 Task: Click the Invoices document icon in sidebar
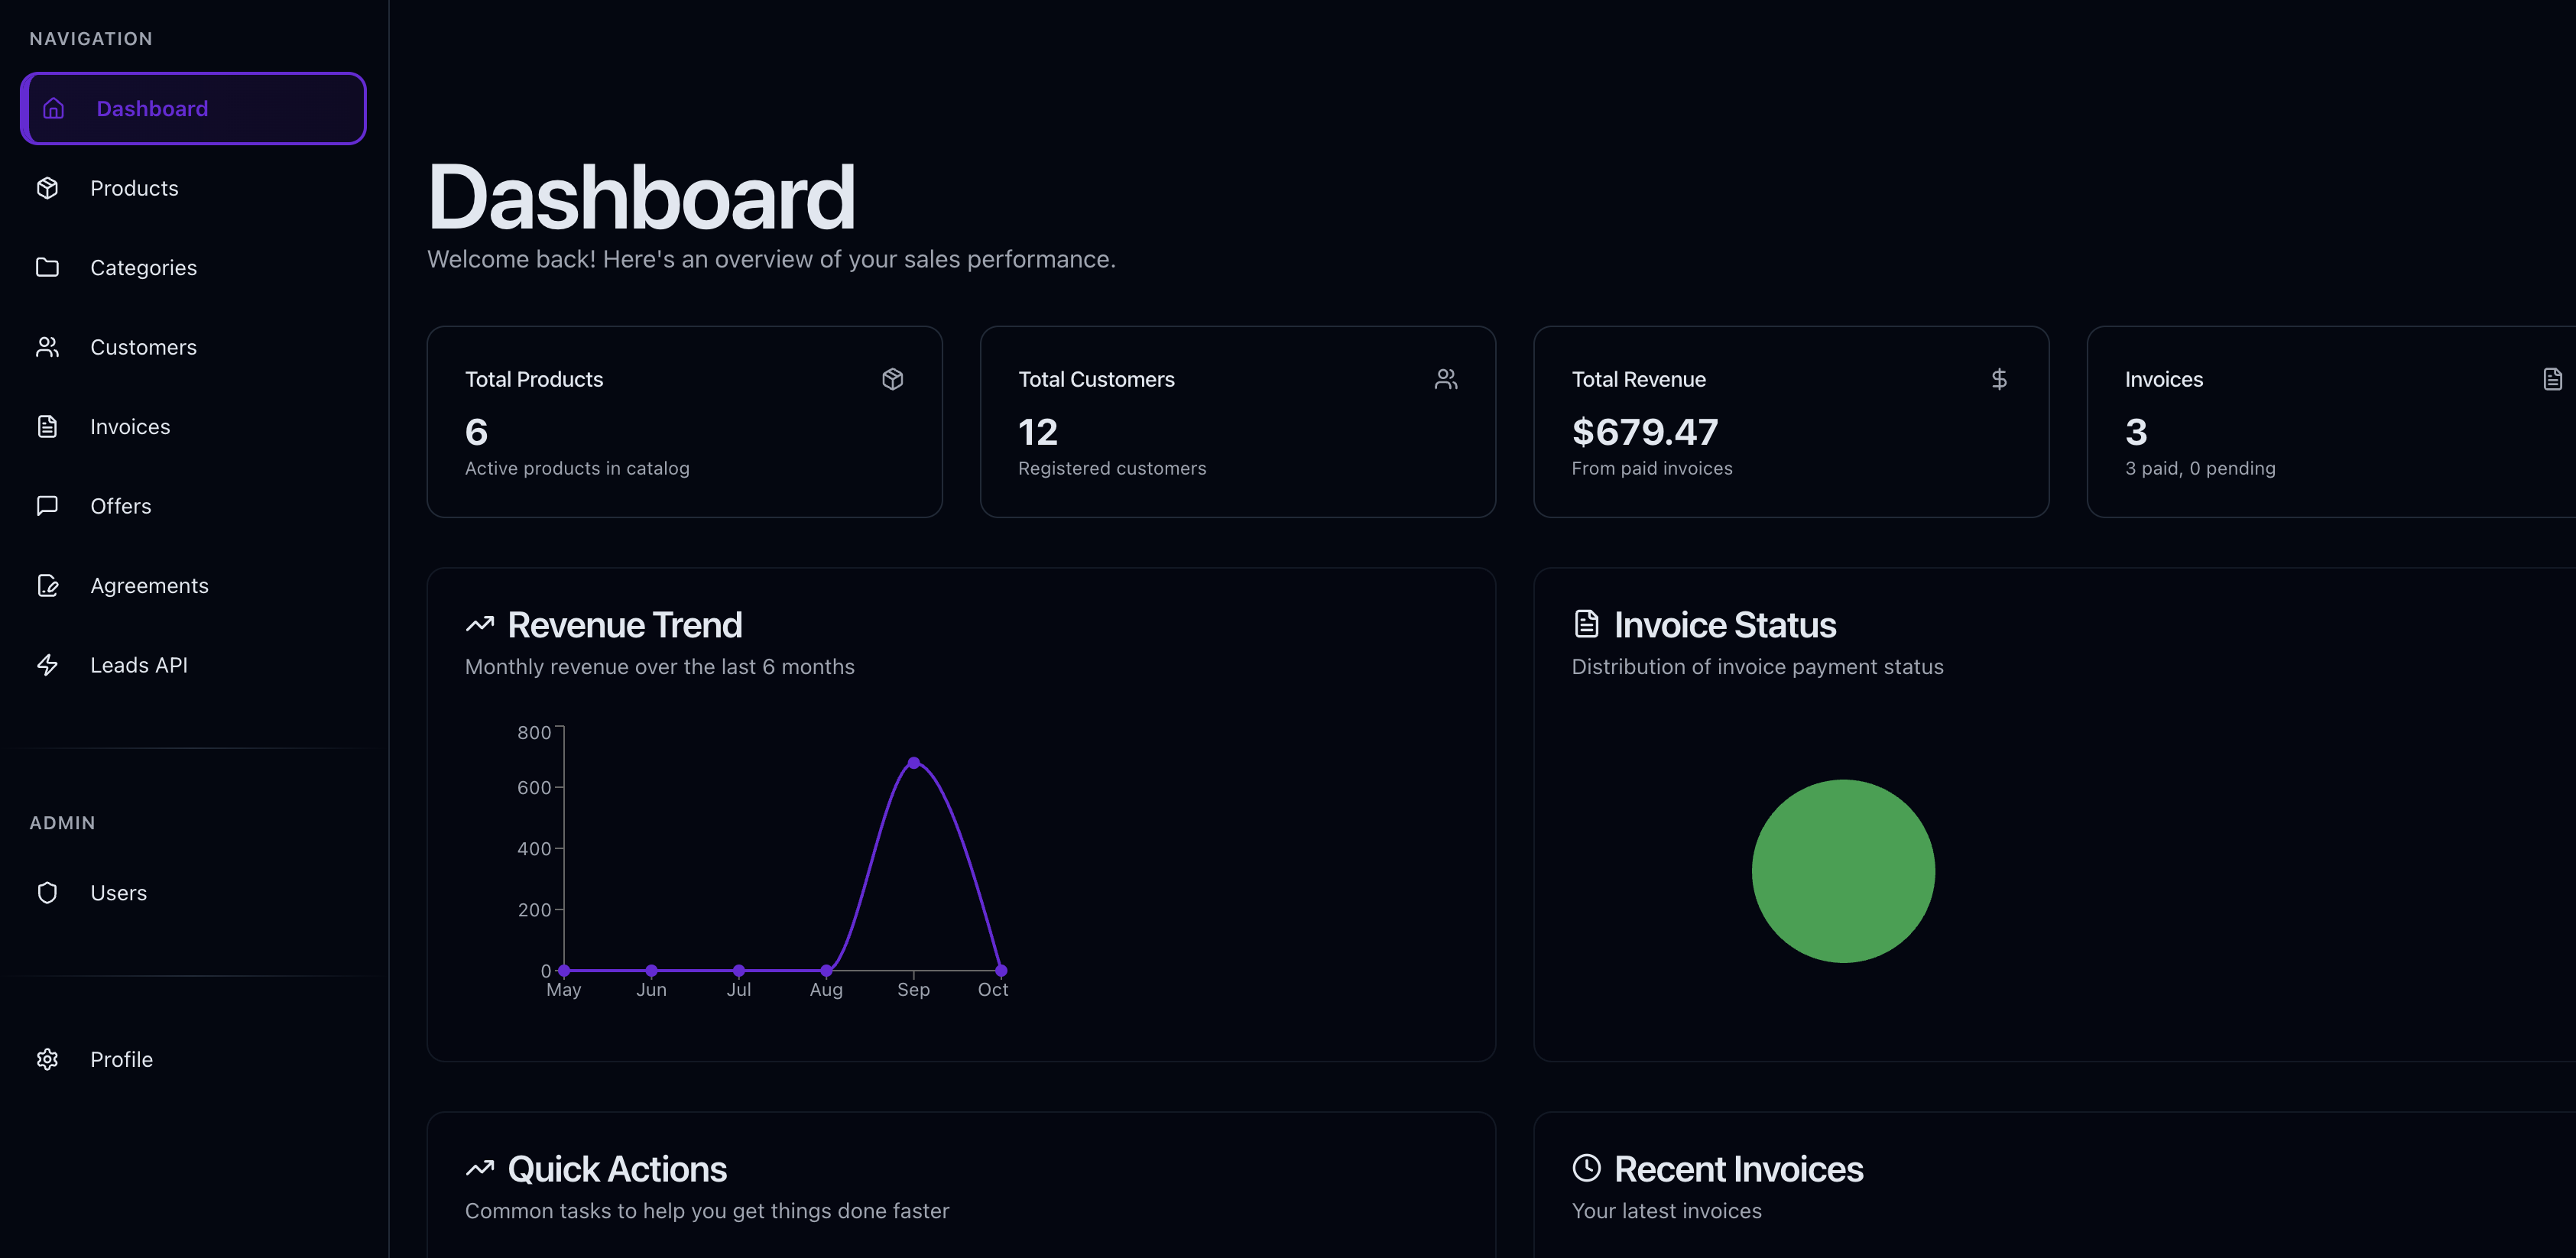pos(47,426)
